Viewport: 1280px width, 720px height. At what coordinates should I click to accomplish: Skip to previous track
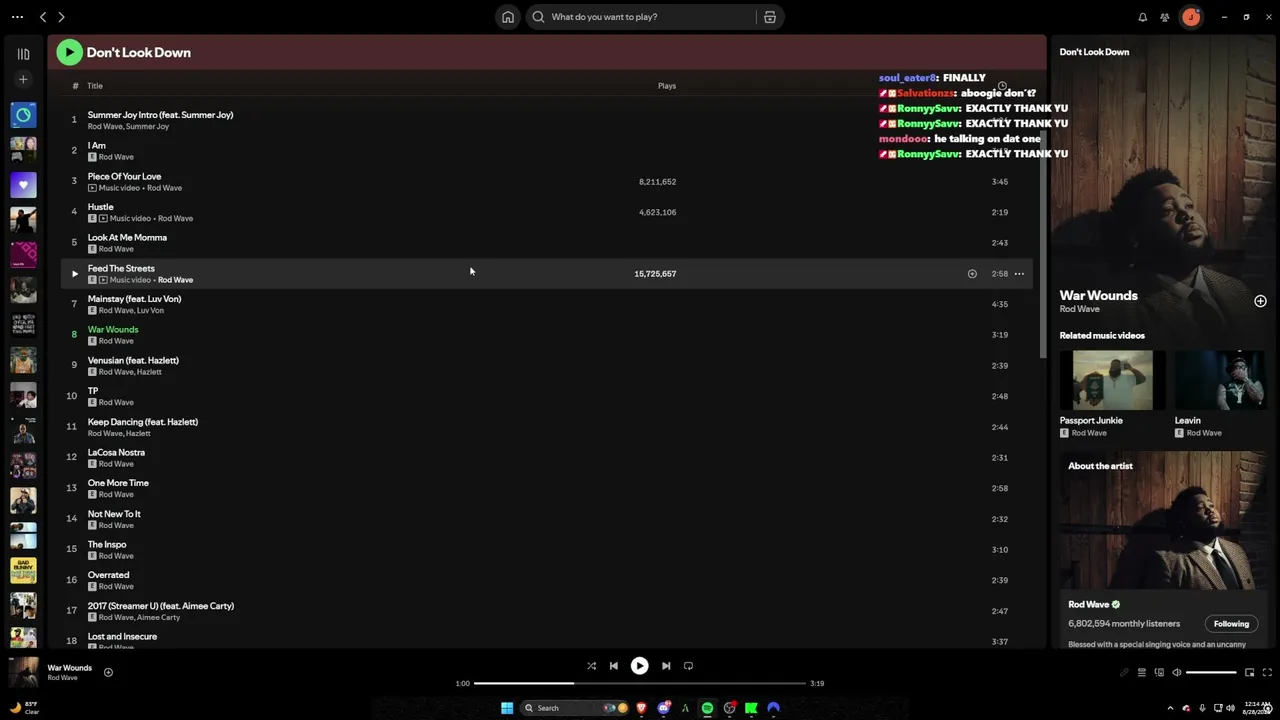(614, 666)
